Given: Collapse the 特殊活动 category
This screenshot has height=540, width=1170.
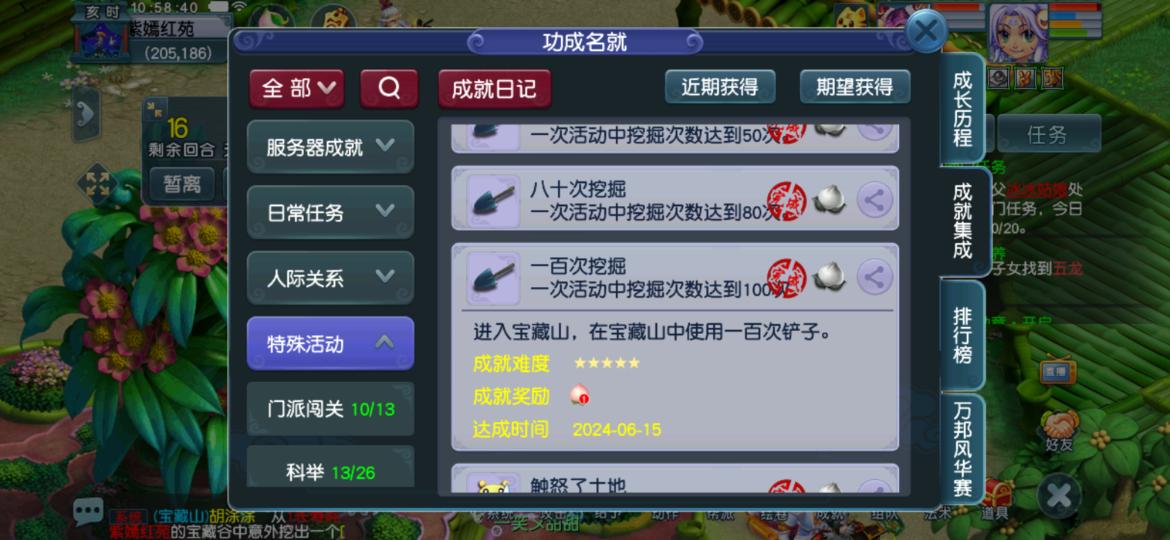Looking at the screenshot, I should pos(331,344).
